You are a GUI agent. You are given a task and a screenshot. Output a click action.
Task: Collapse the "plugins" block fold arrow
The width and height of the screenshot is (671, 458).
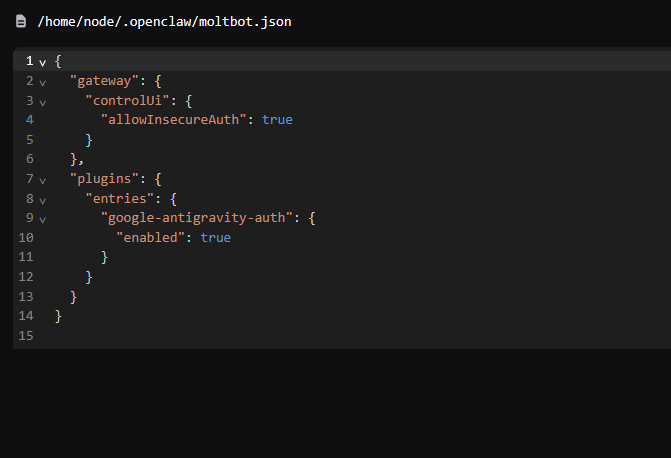42,180
